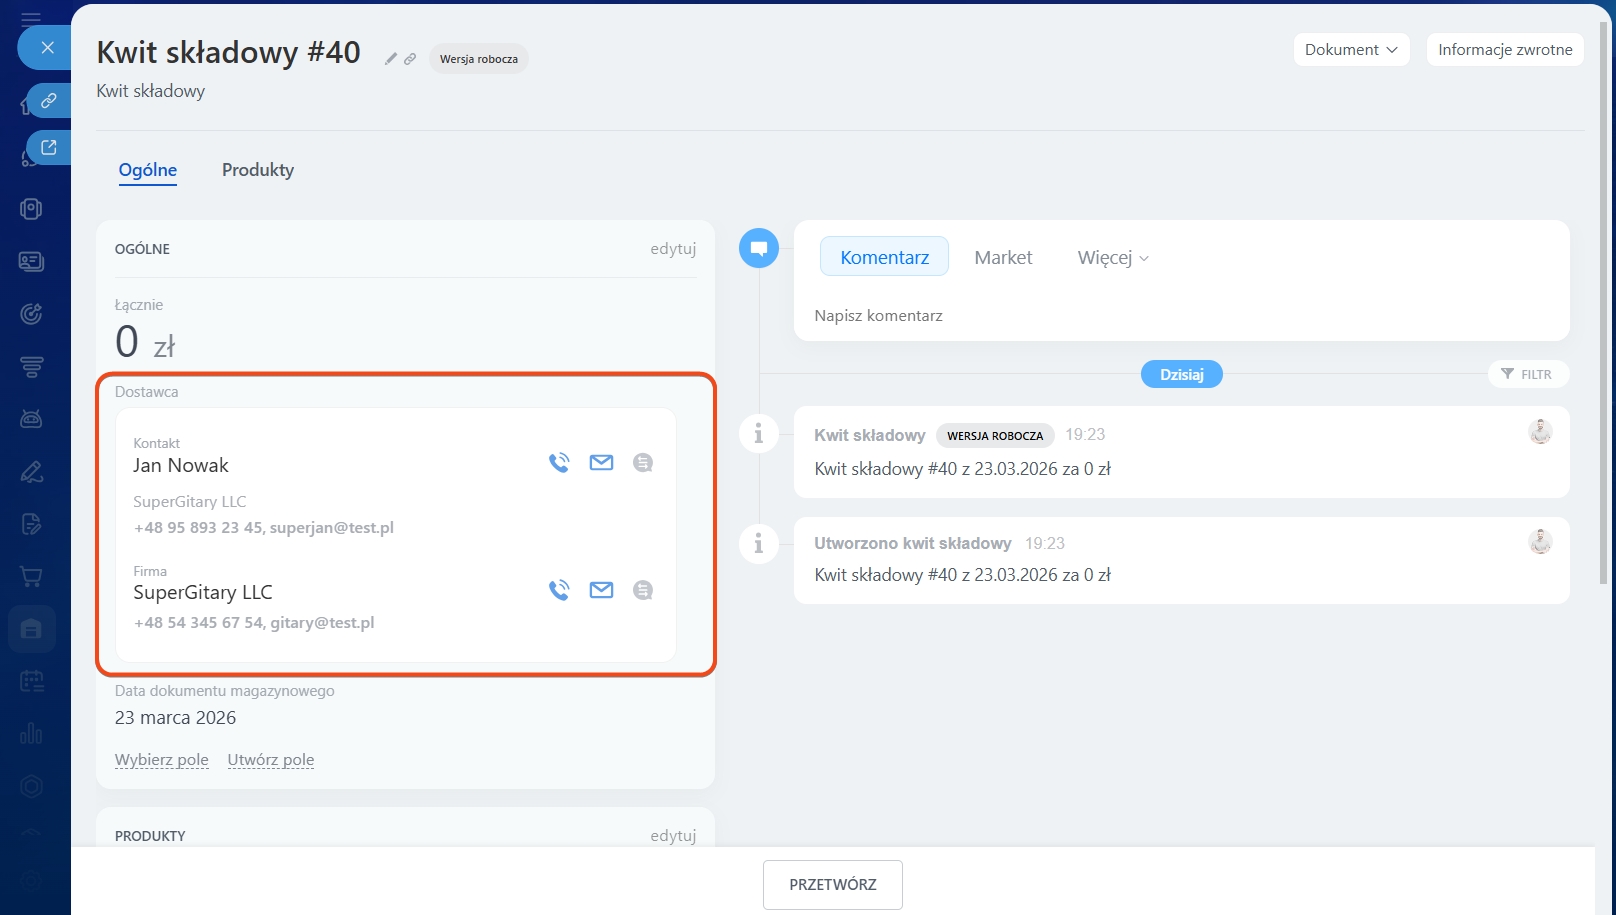Call Jan Nowak using the phone icon

(x=559, y=463)
